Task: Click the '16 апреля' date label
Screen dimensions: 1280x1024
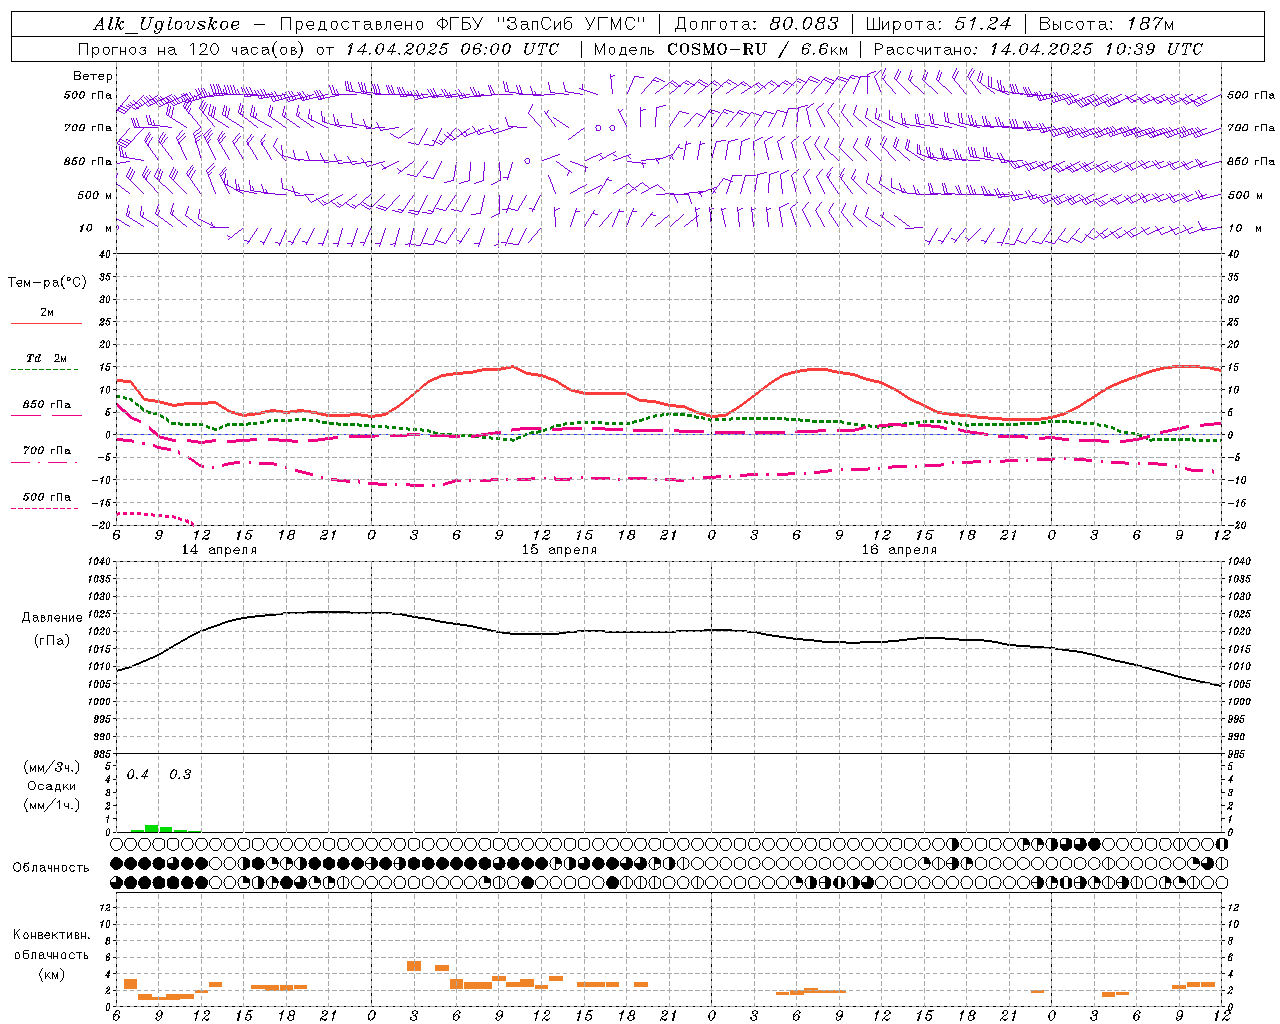Action: [x=899, y=550]
